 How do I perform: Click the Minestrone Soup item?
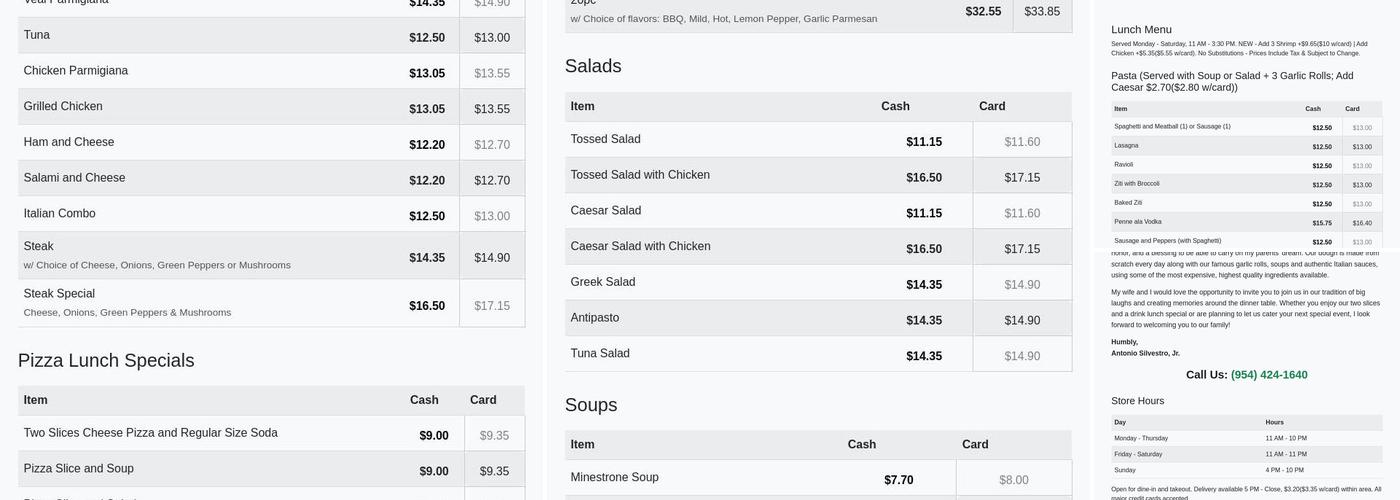point(615,478)
